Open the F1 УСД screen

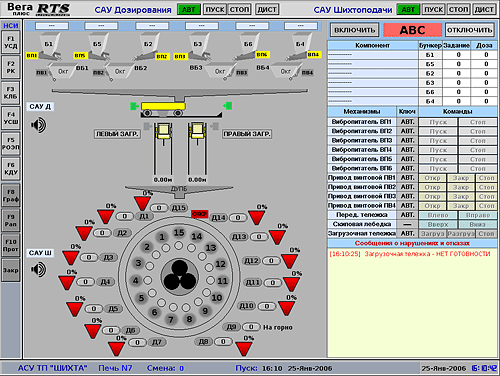[11, 42]
